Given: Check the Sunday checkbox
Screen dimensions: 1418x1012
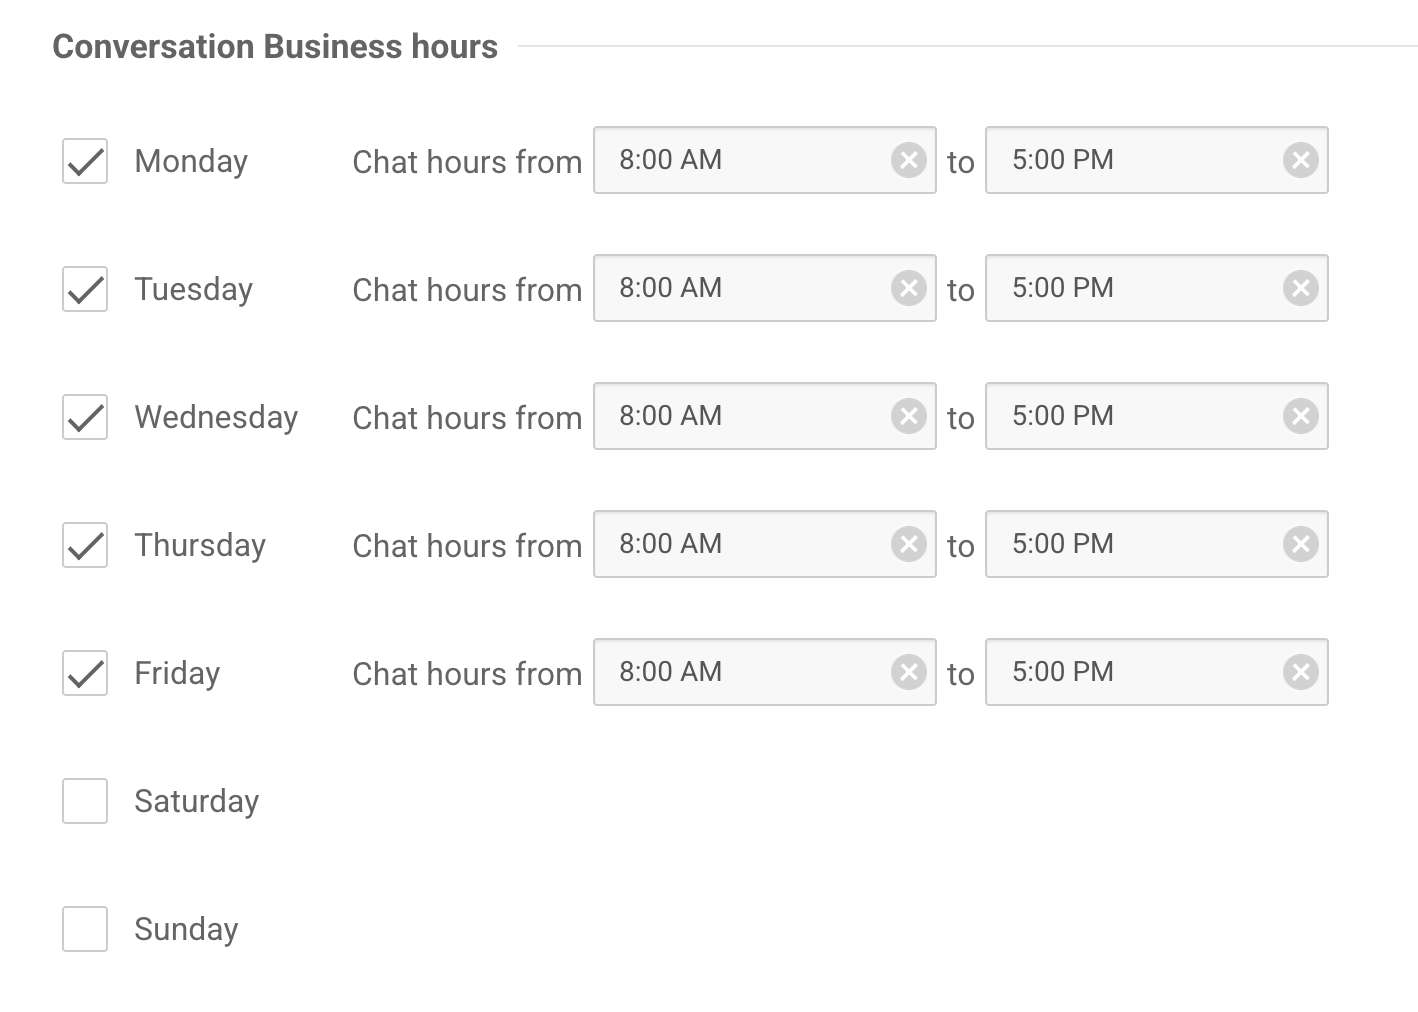Looking at the screenshot, I should coord(85,929).
